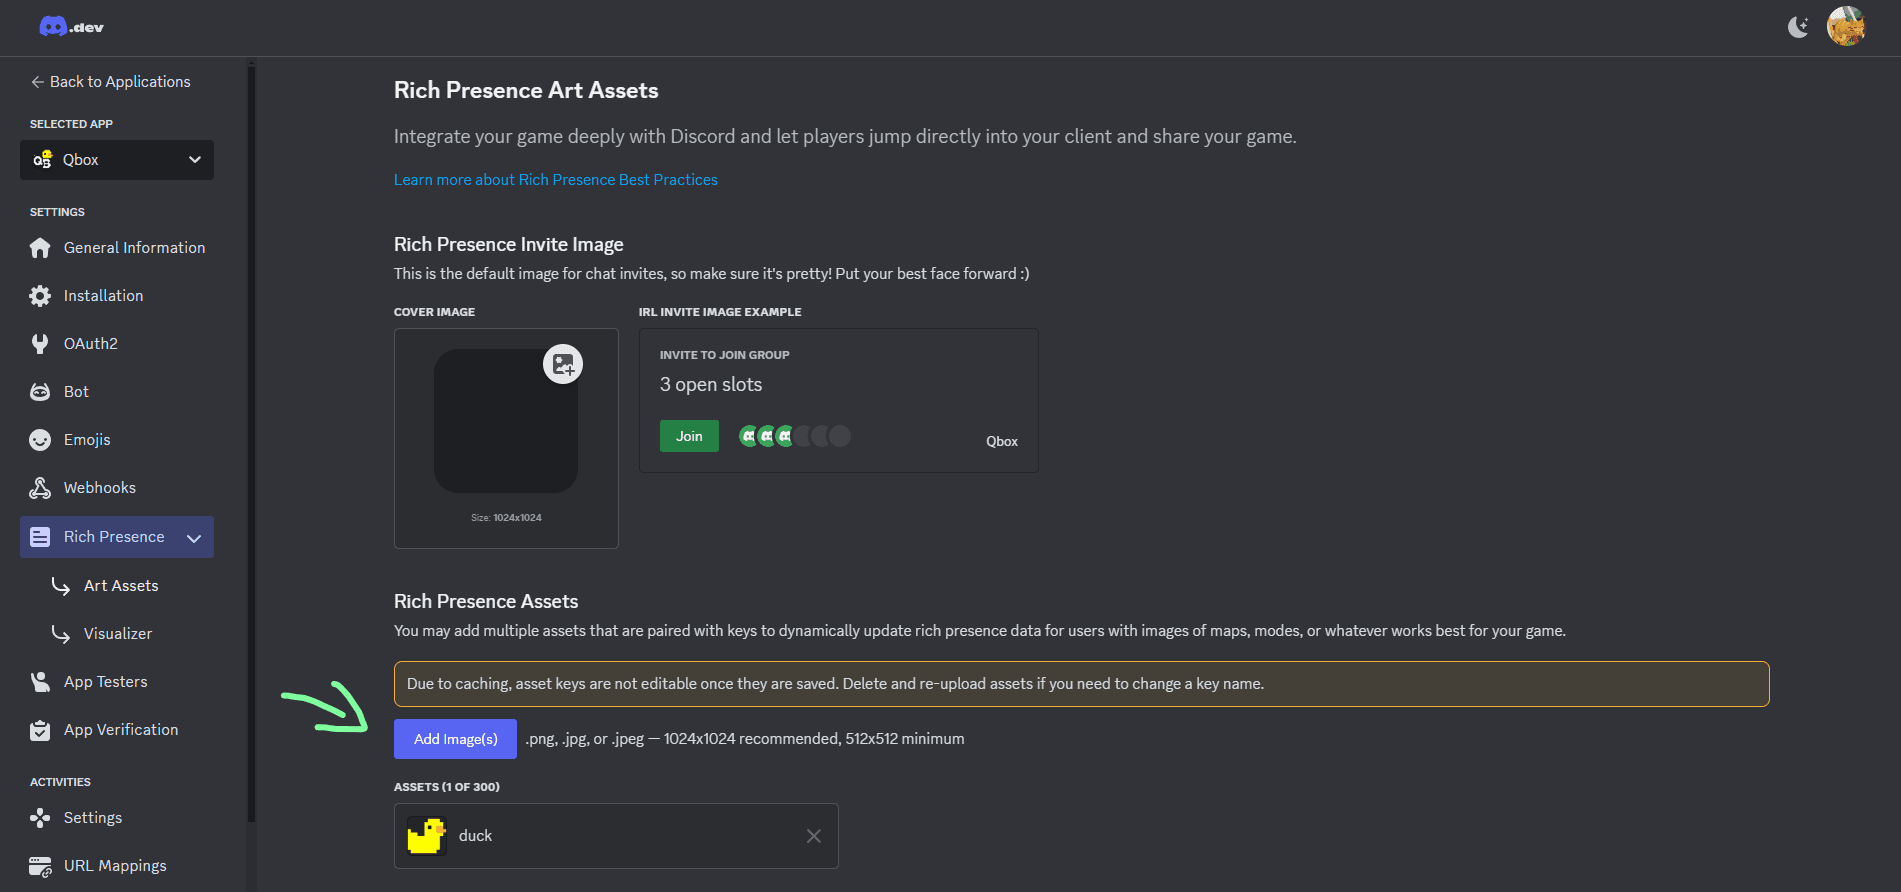
Task: Open the user profile avatar
Action: click(1845, 27)
